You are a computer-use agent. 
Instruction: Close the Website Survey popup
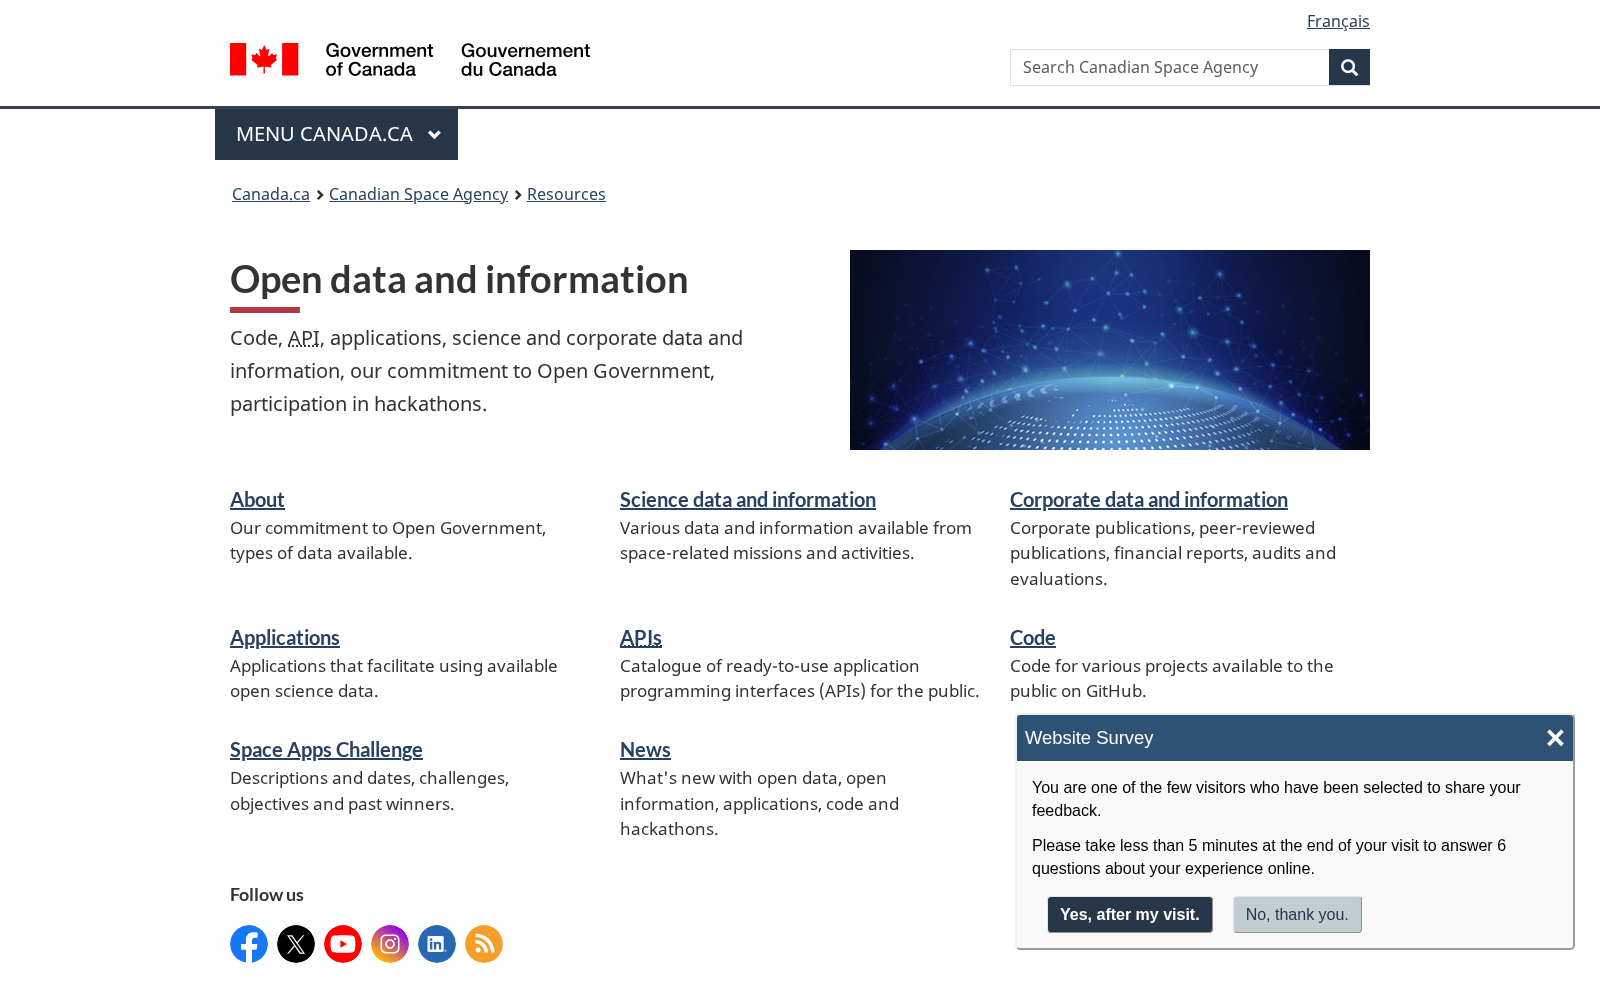pyautogui.click(x=1555, y=738)
